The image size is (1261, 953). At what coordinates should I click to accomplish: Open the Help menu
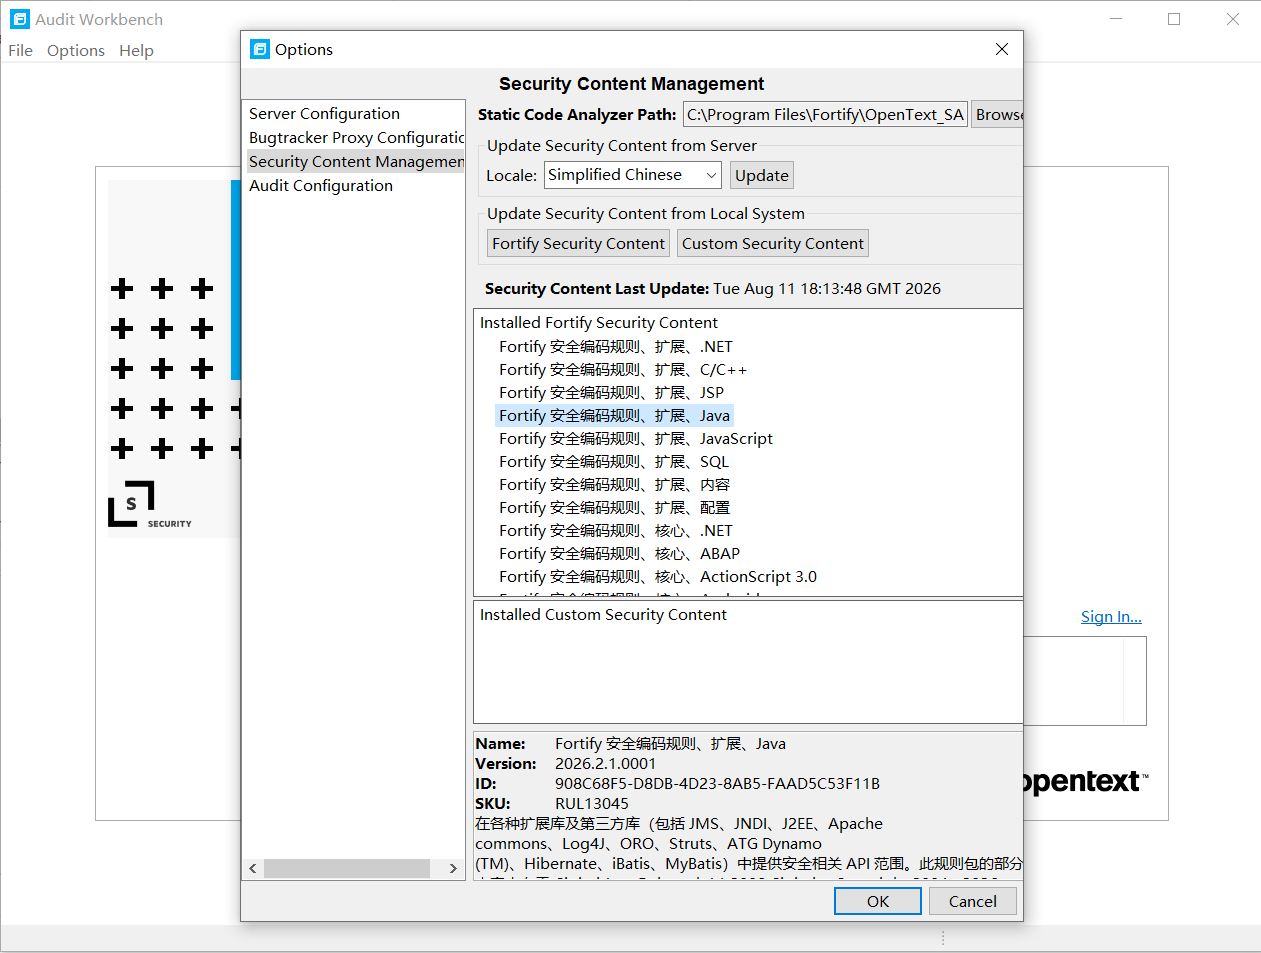point(136,50)
